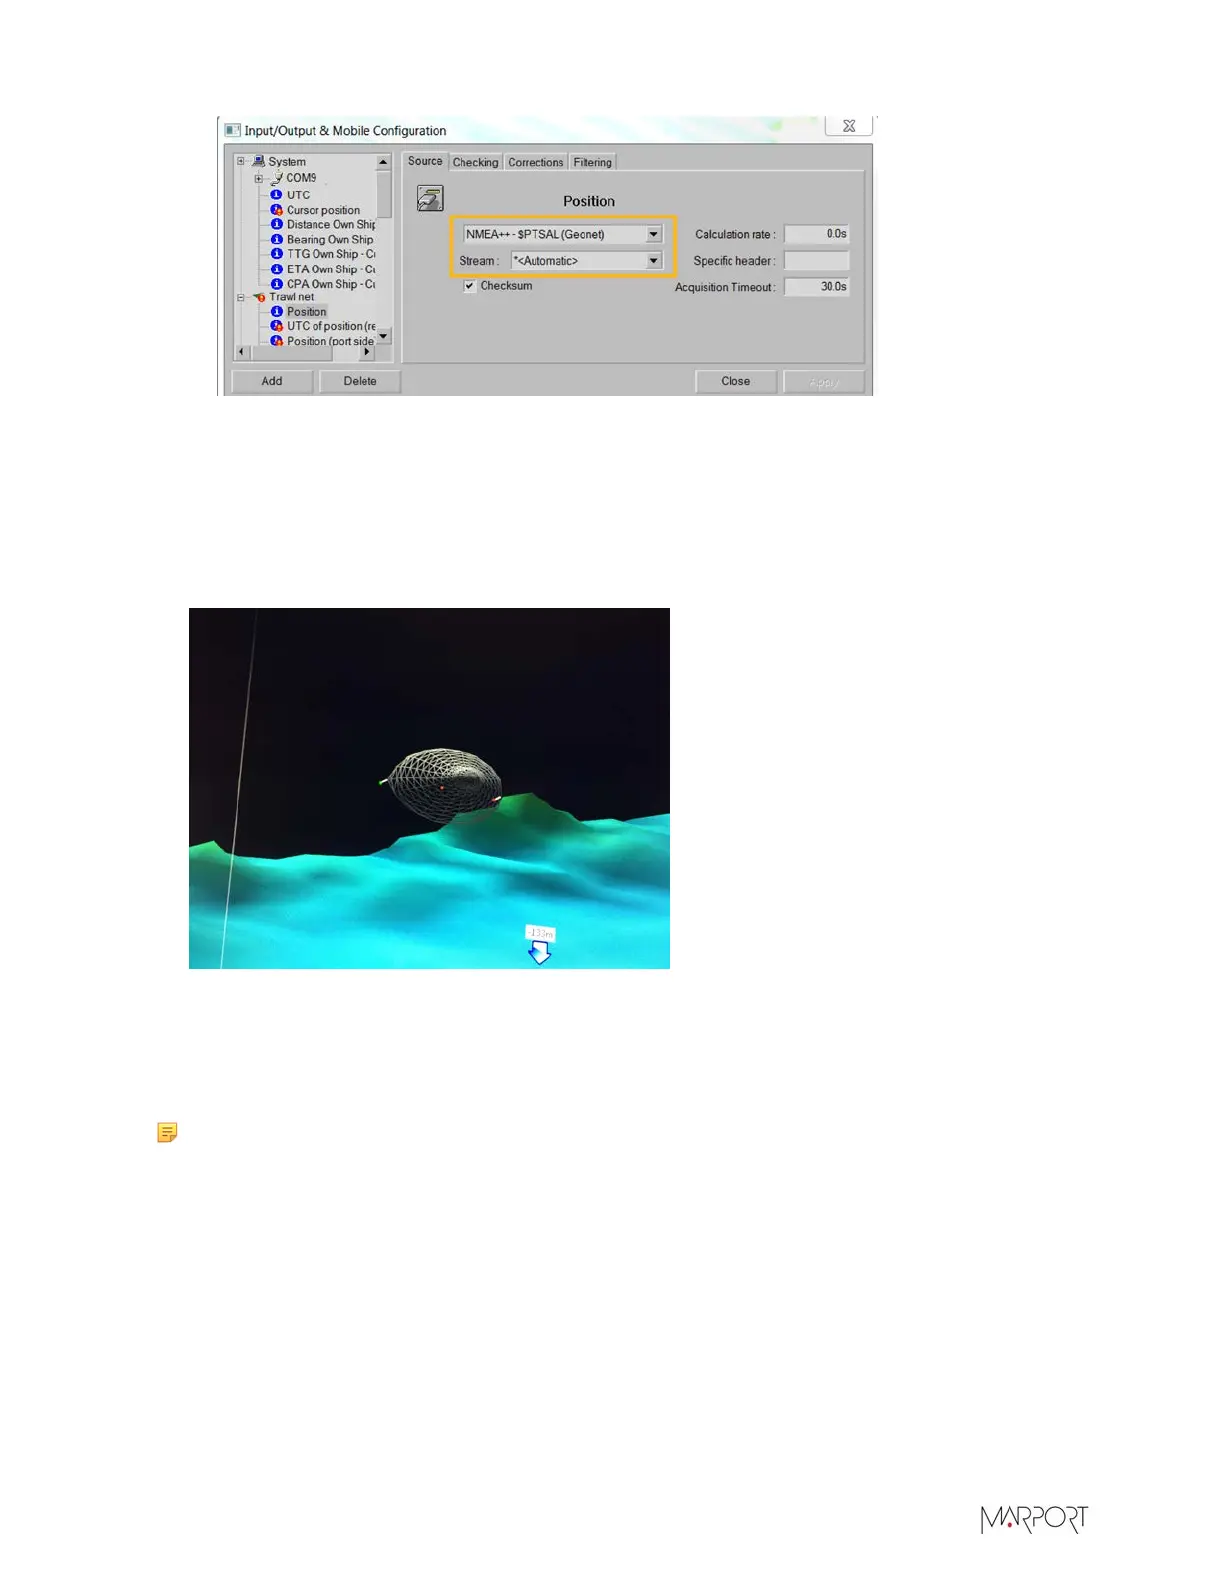Image resolution: width=1224 pixels, height=1584 pixels.
Task: Click the trawl net 3D model
Action: [x=444, y=785]
